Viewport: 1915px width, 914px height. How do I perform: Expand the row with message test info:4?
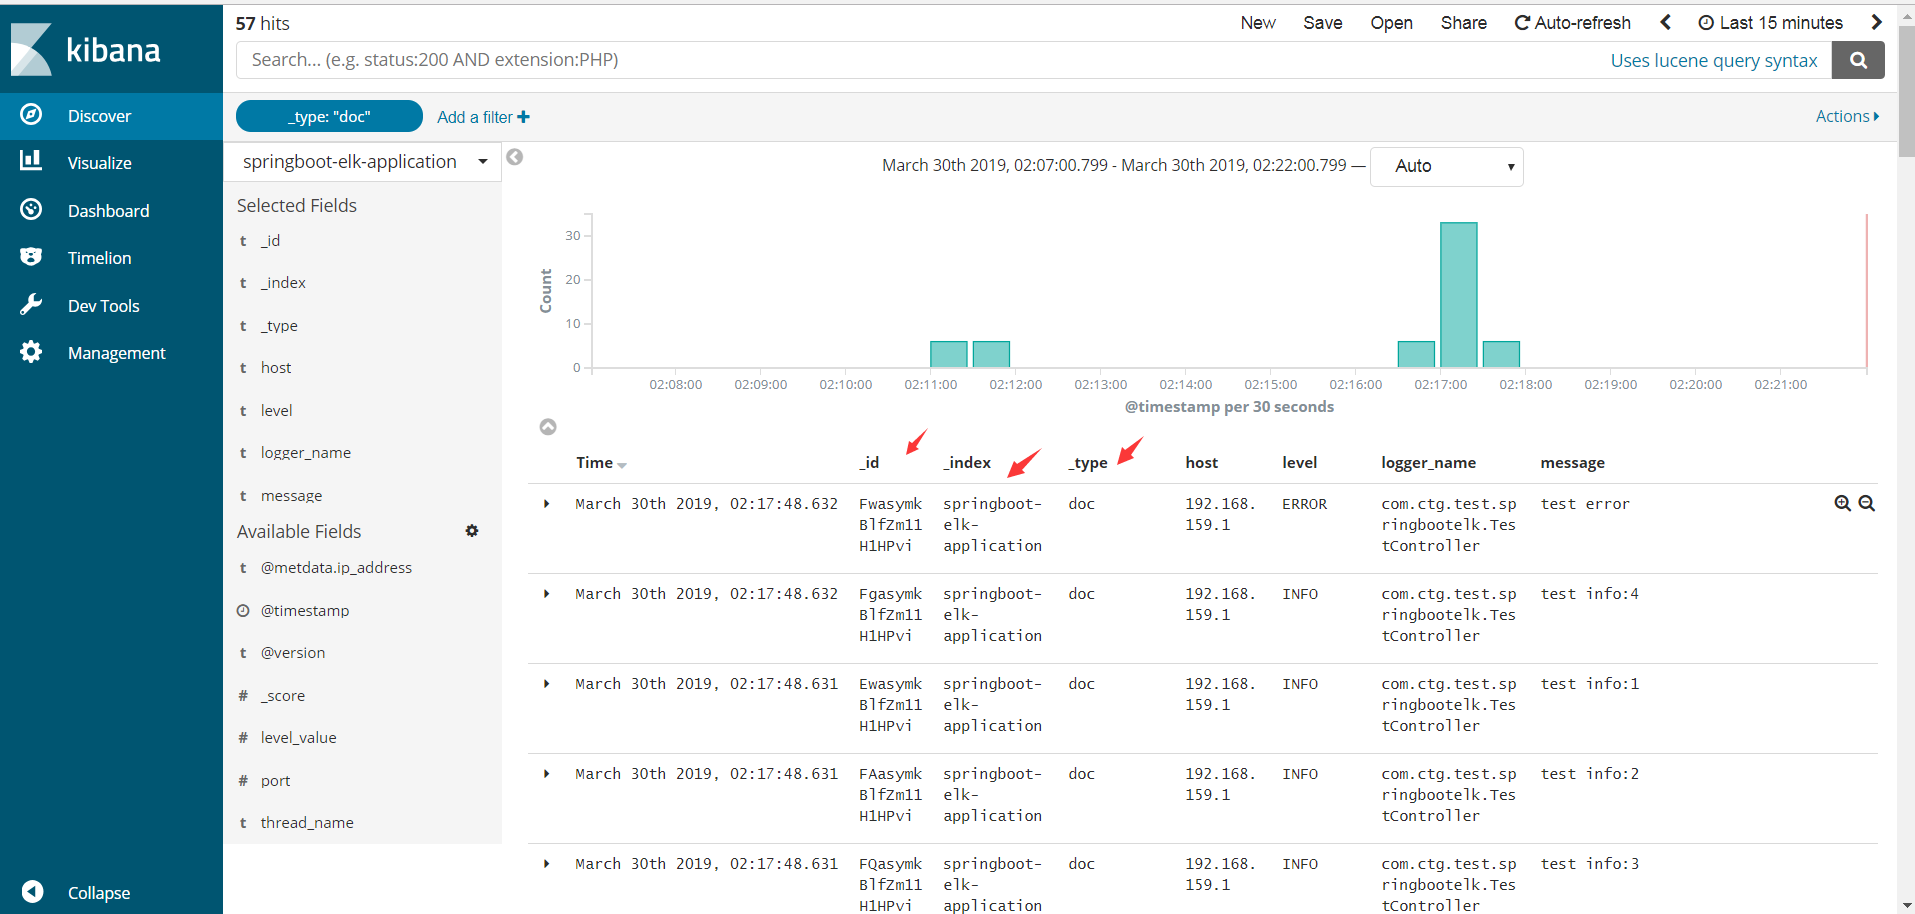546,594
